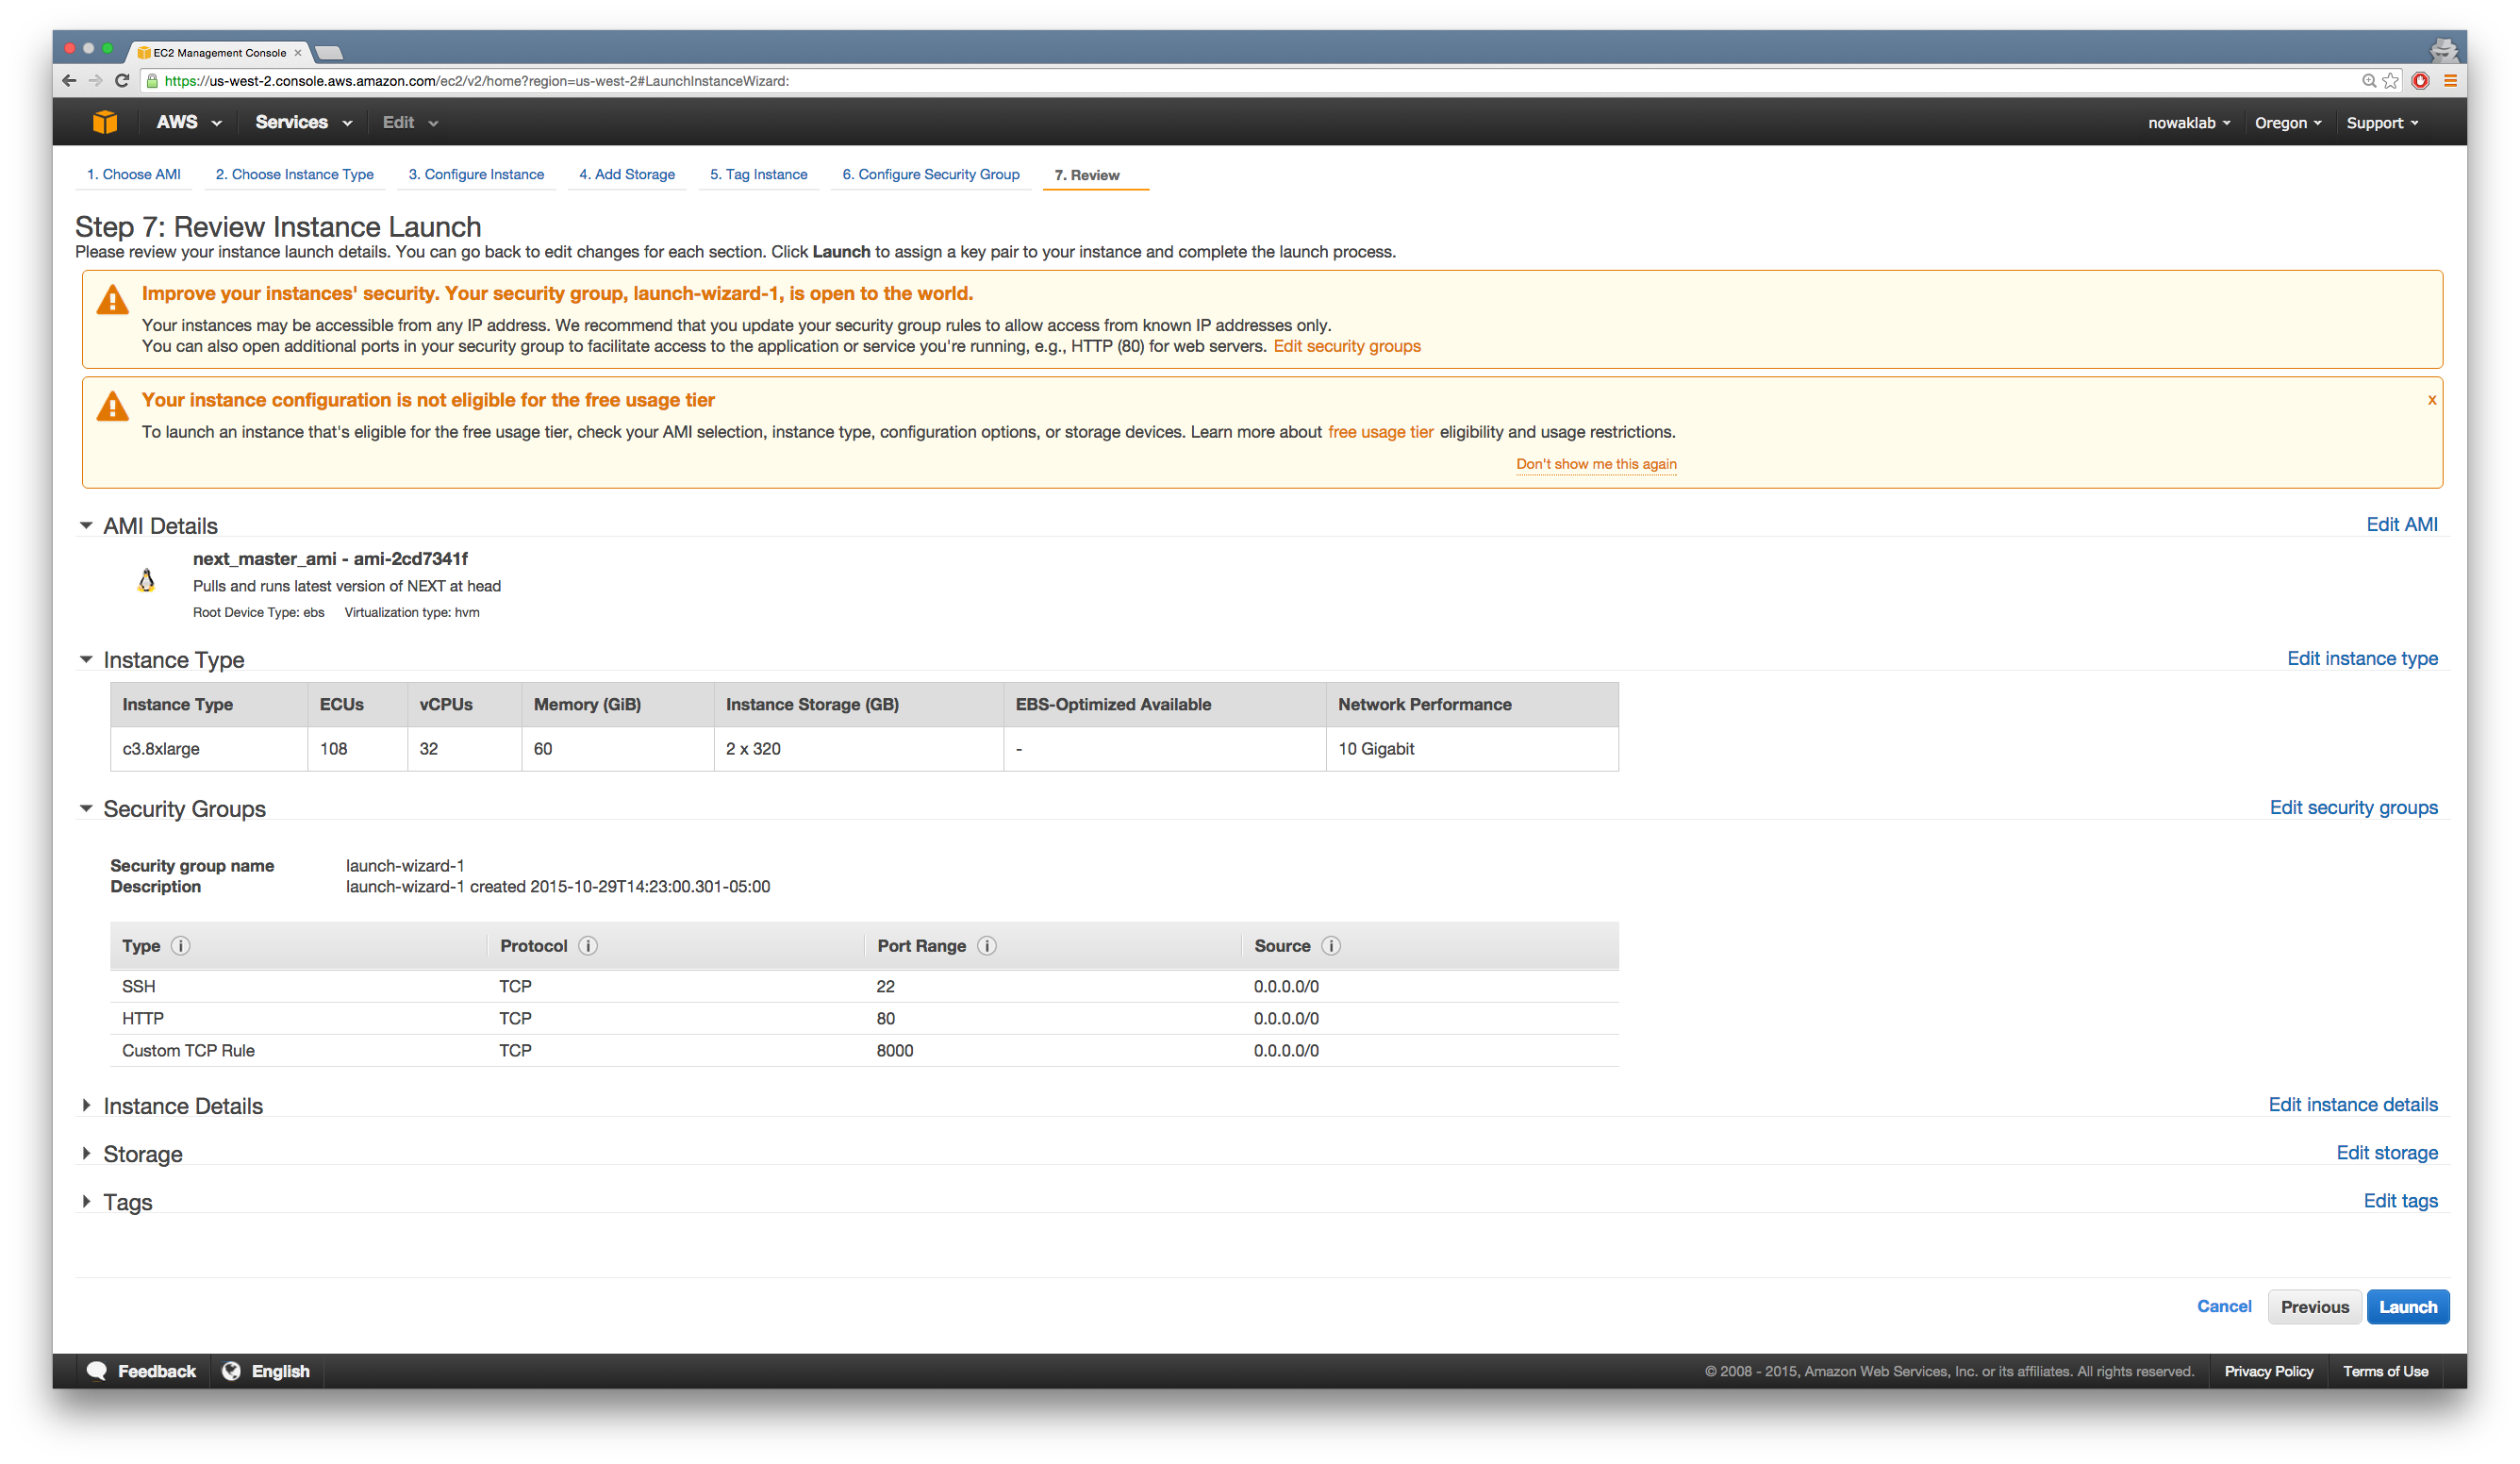Go to the Add Storage step tab
Viewport: 2520px width, 1464px height.
tap(627, 174)
